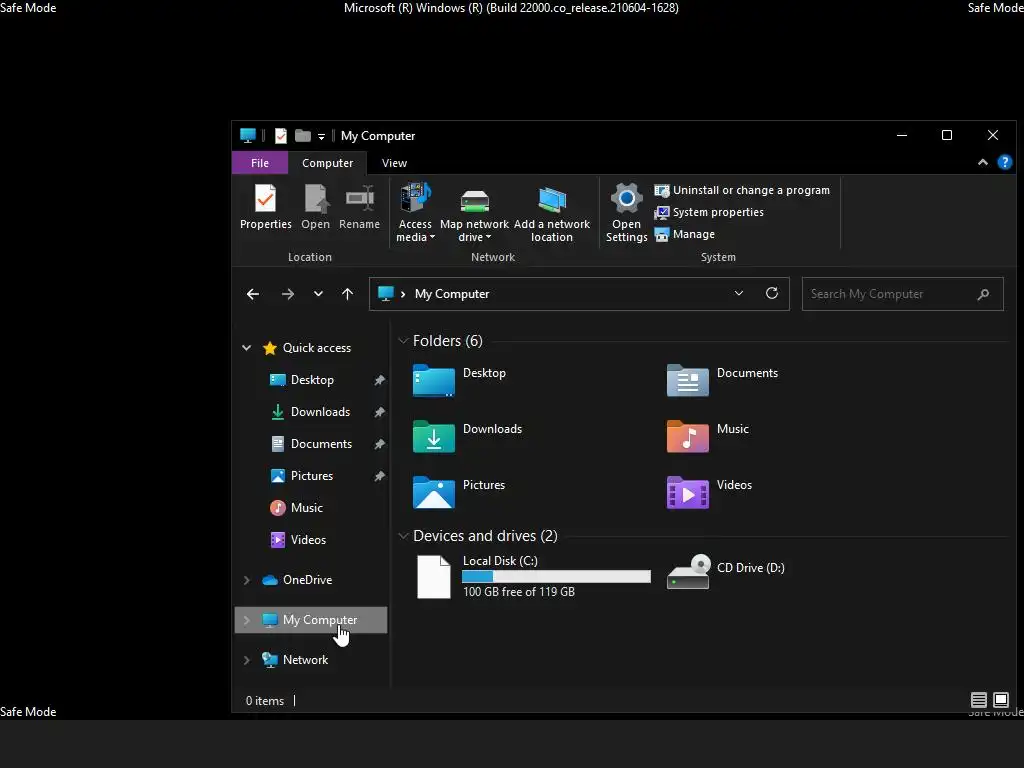Select the Downloads folder icon
The image size is (1024, 768).
(x=434, y=436)
